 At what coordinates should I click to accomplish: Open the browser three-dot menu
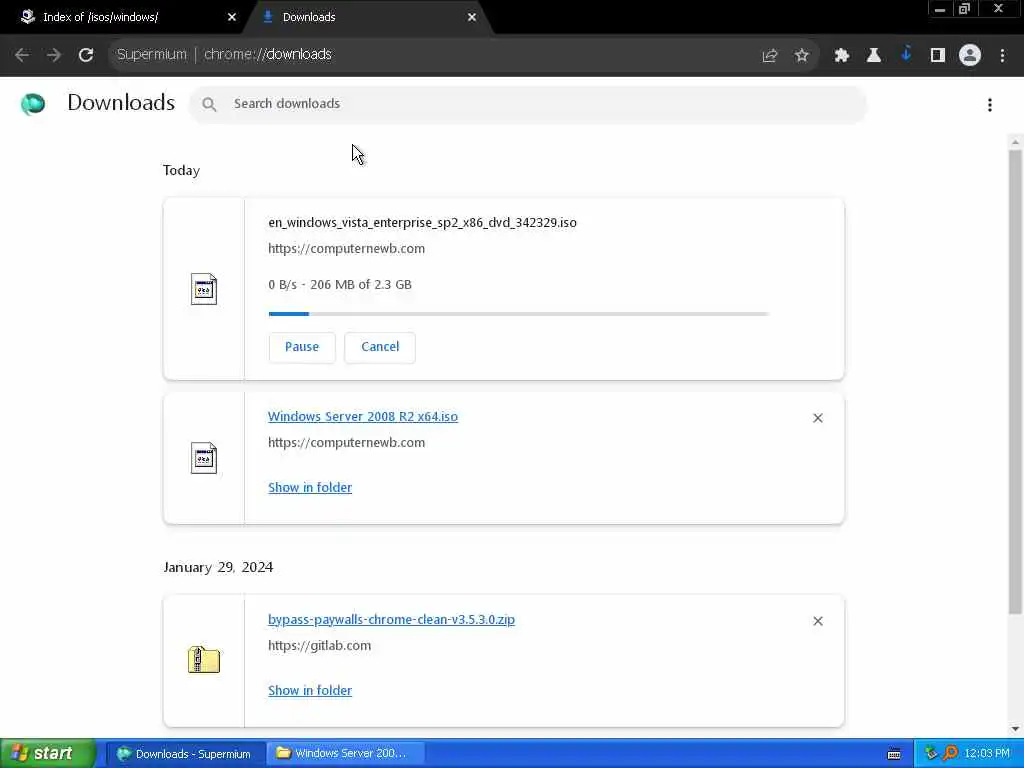[1002, 56]
